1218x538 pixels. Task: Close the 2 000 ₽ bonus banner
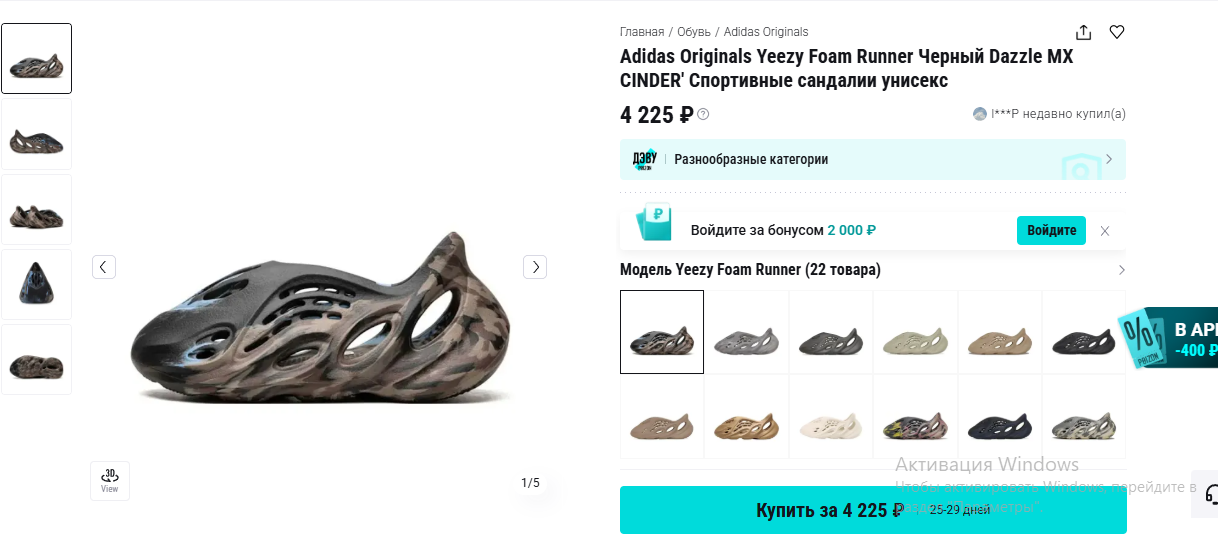(x=1105, y=231)
